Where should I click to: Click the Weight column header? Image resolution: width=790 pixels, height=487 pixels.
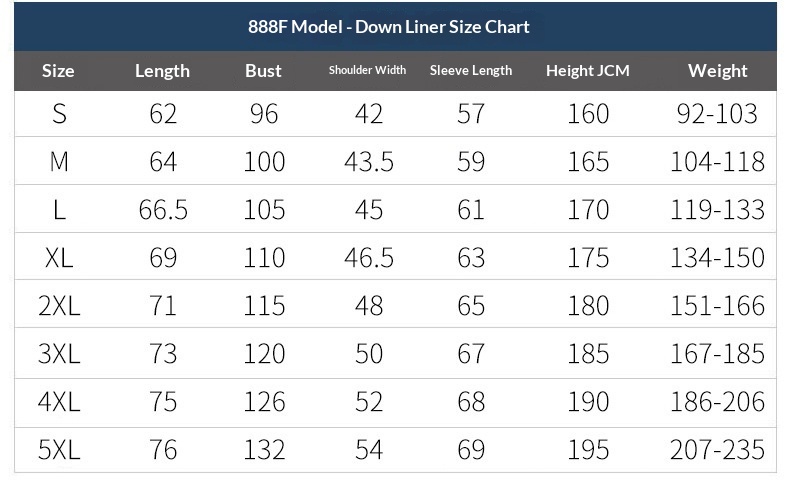coord(717,71)
